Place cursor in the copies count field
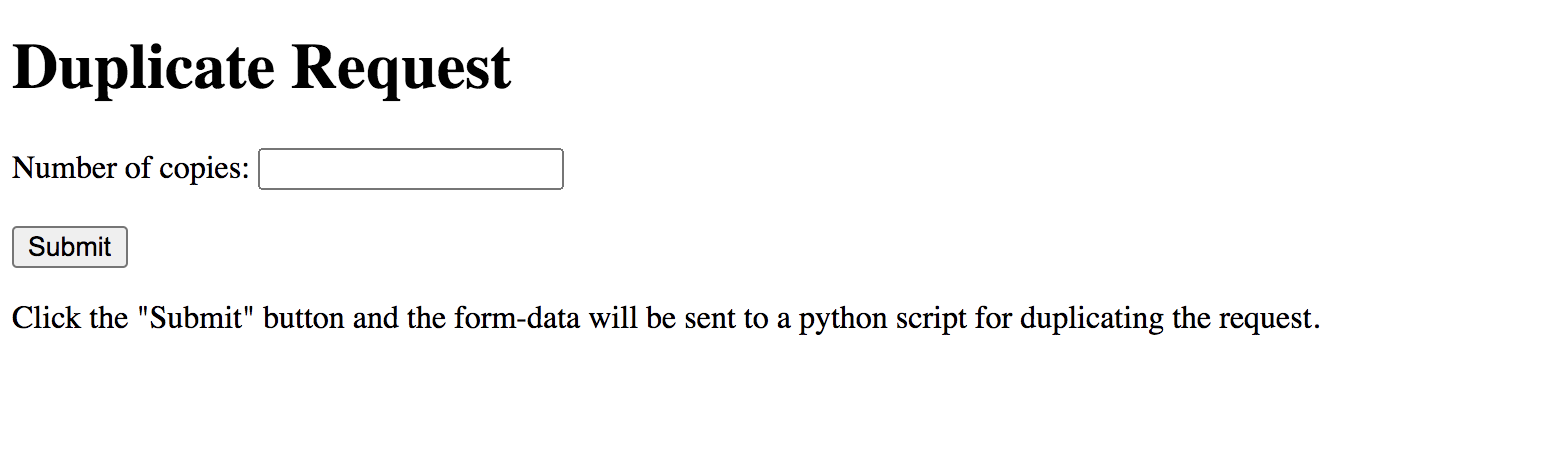The image size is (1566, 454). point(410,169)
